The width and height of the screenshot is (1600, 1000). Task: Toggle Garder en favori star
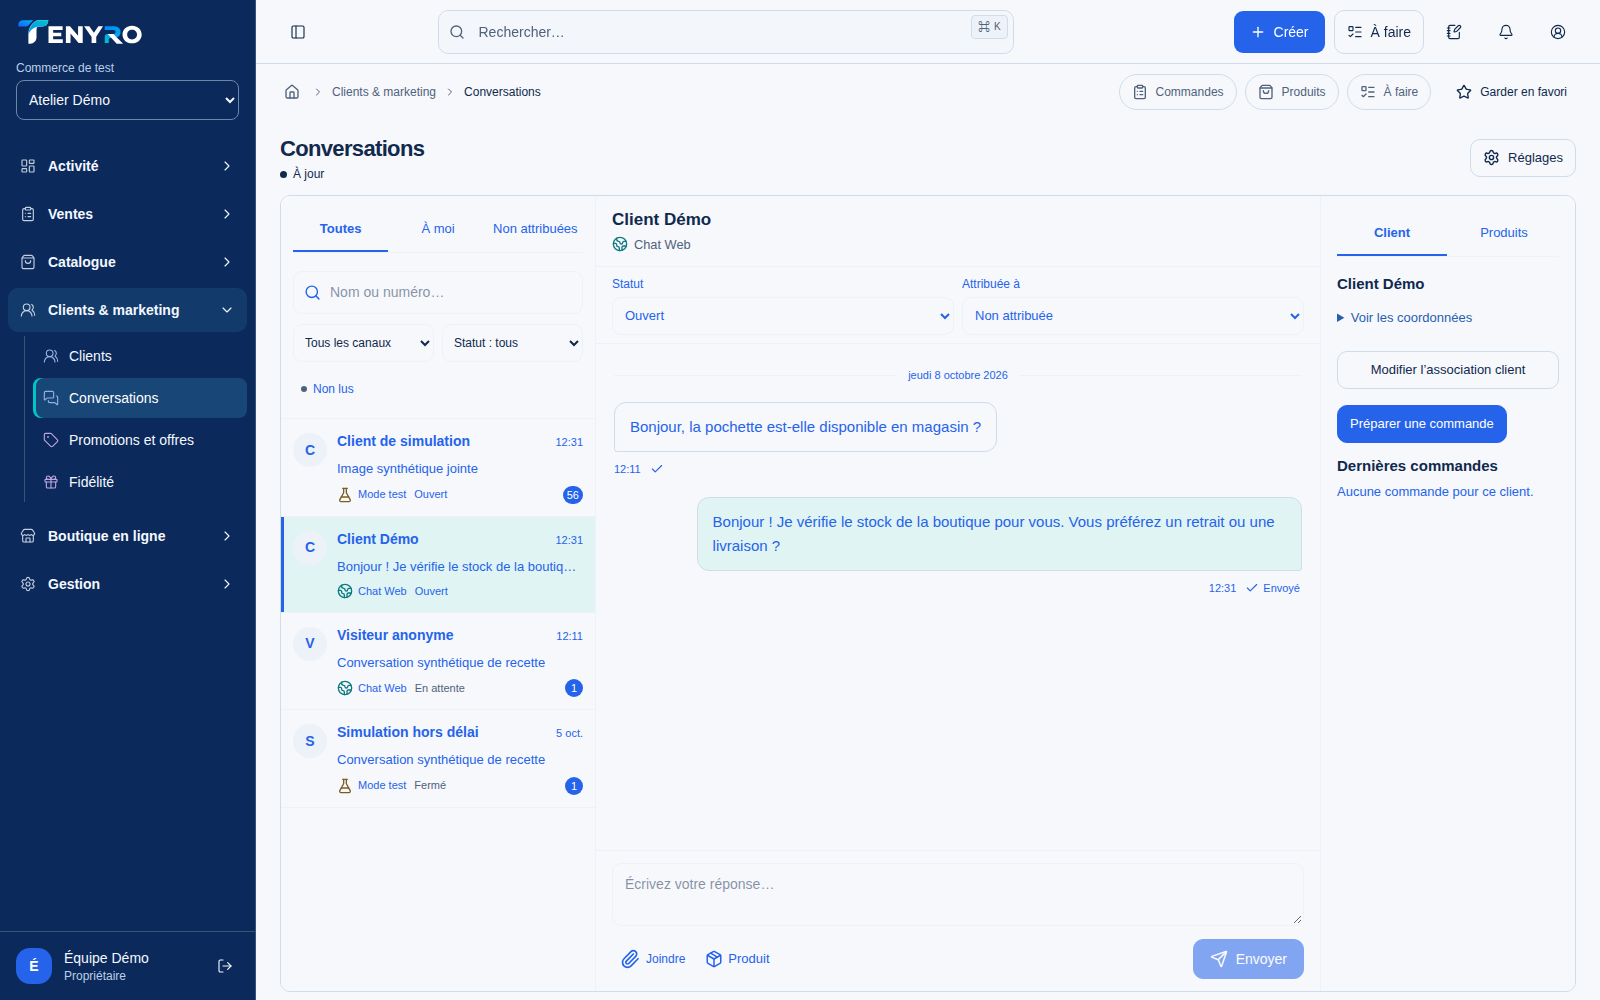(1511, 92)
